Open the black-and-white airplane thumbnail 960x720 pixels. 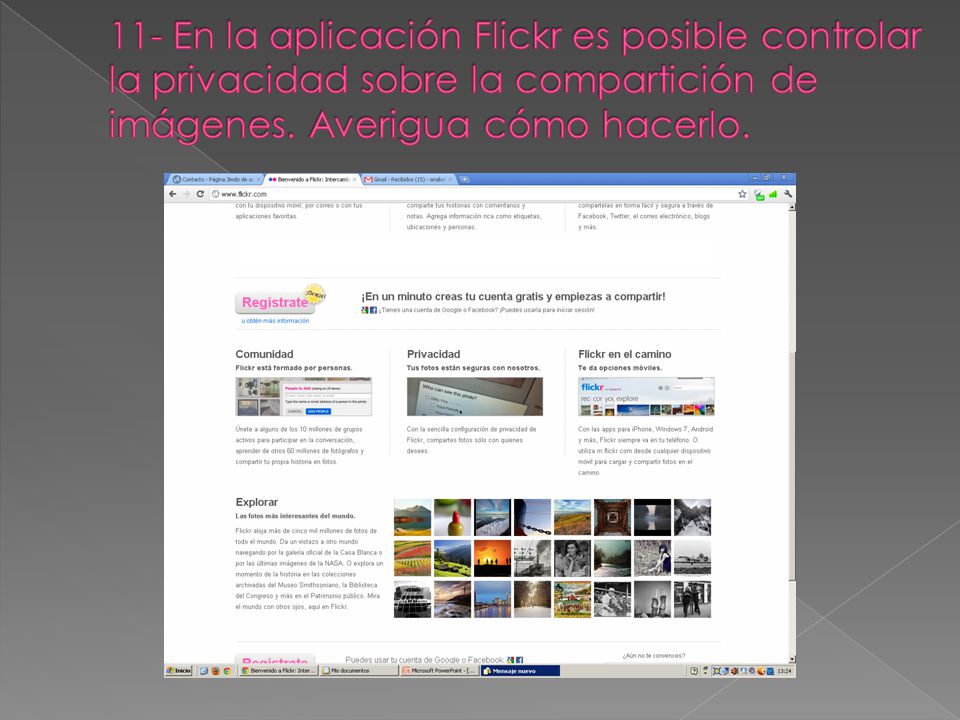[692, 558]
